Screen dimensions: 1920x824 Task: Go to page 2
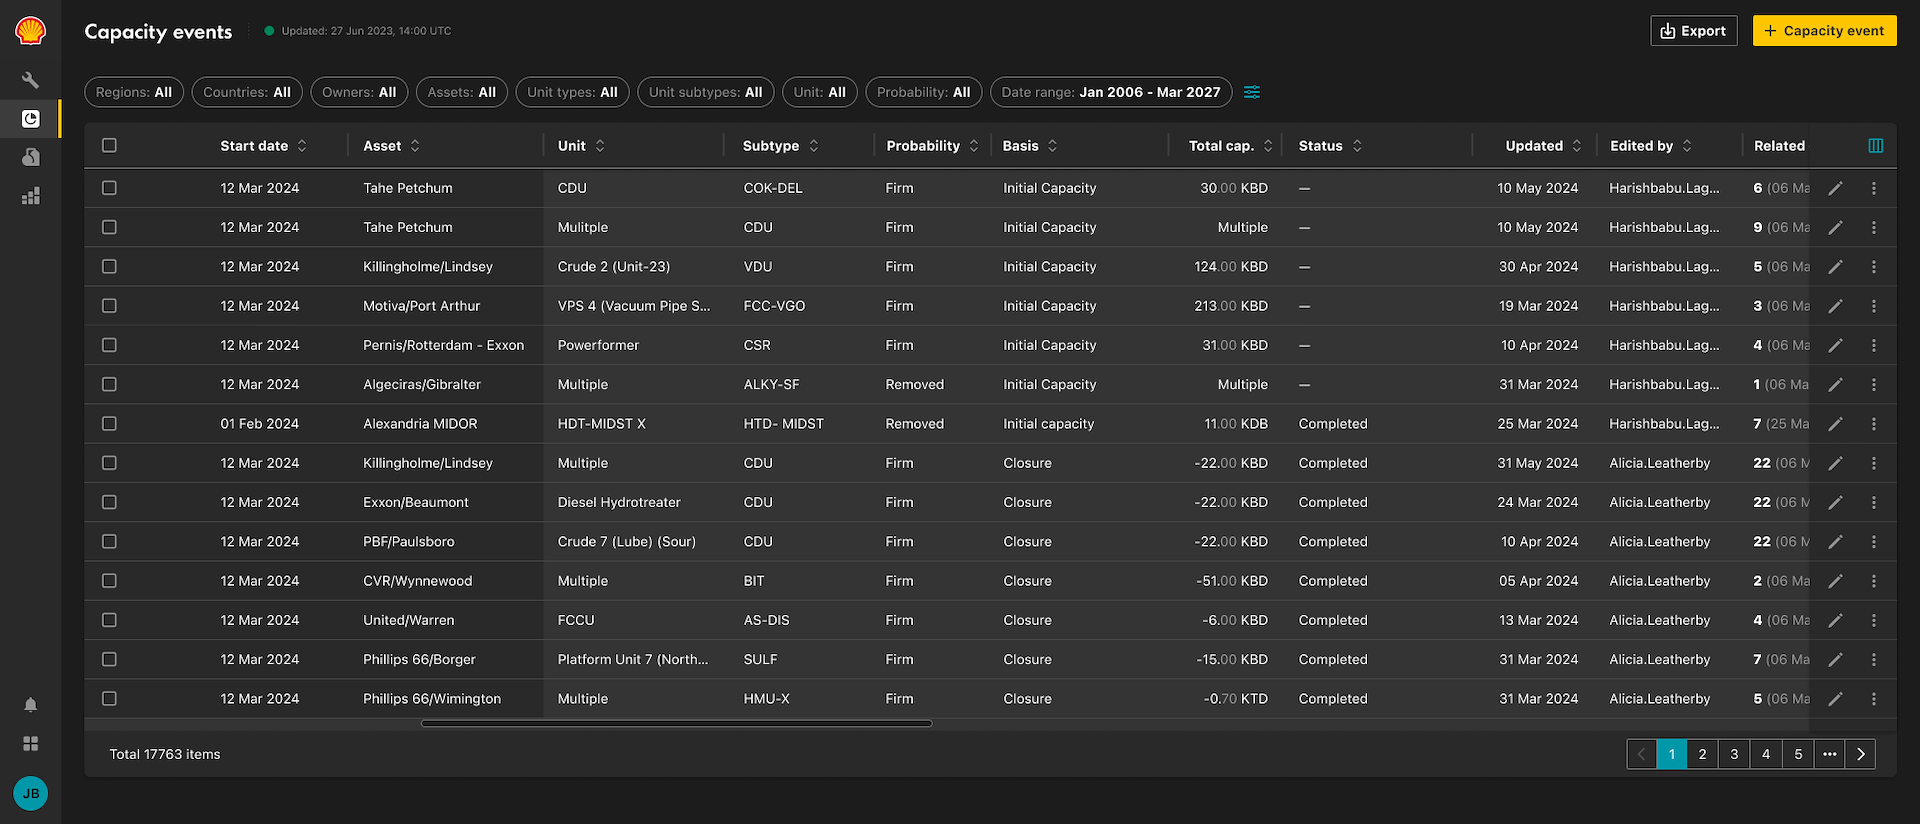coord(1702,754)
